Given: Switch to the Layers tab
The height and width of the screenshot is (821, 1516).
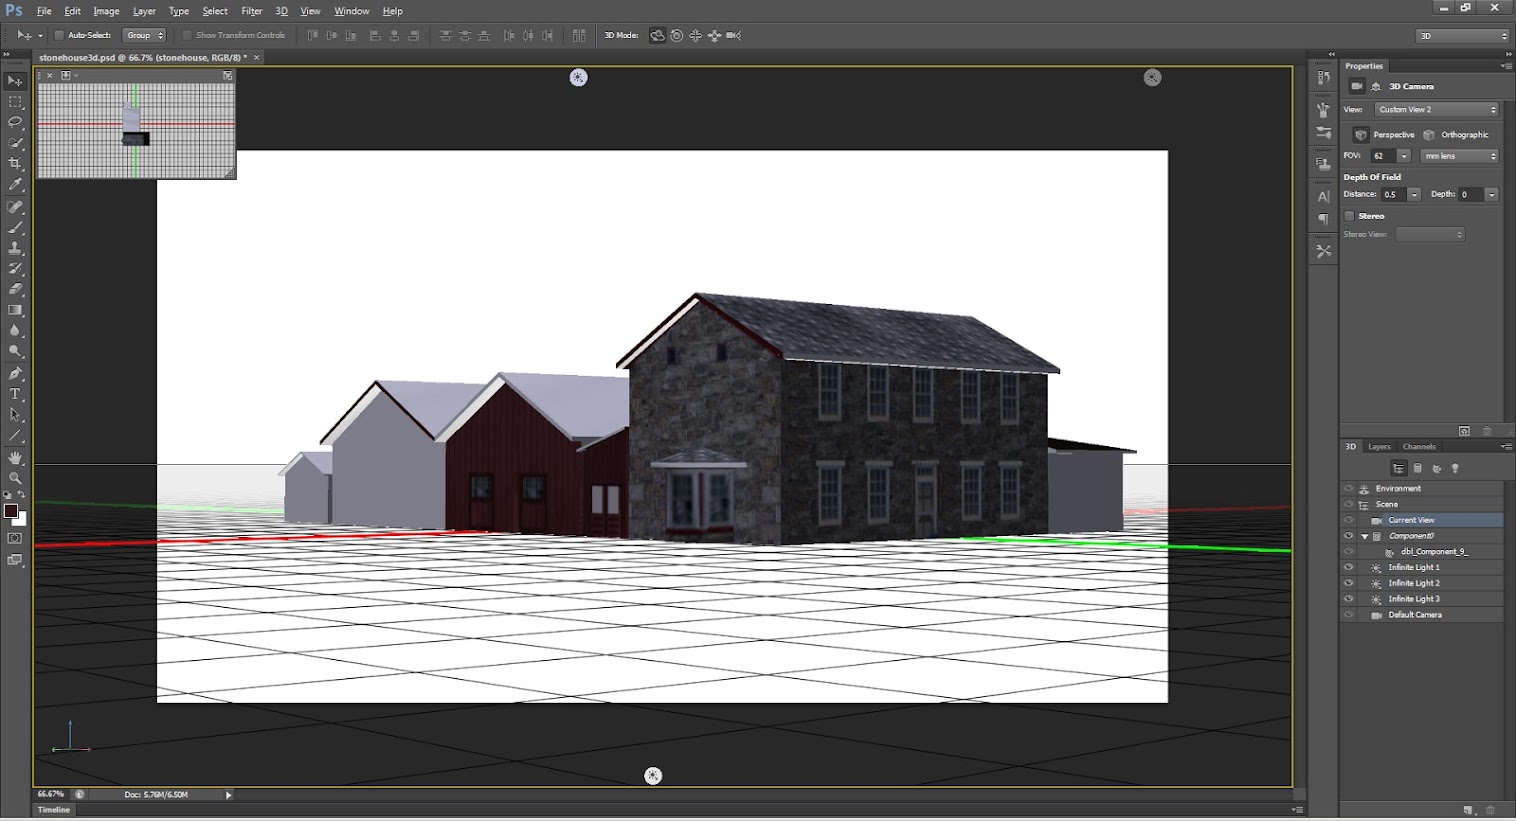Looking at the screenshot, I should [x=1379, y=447].
